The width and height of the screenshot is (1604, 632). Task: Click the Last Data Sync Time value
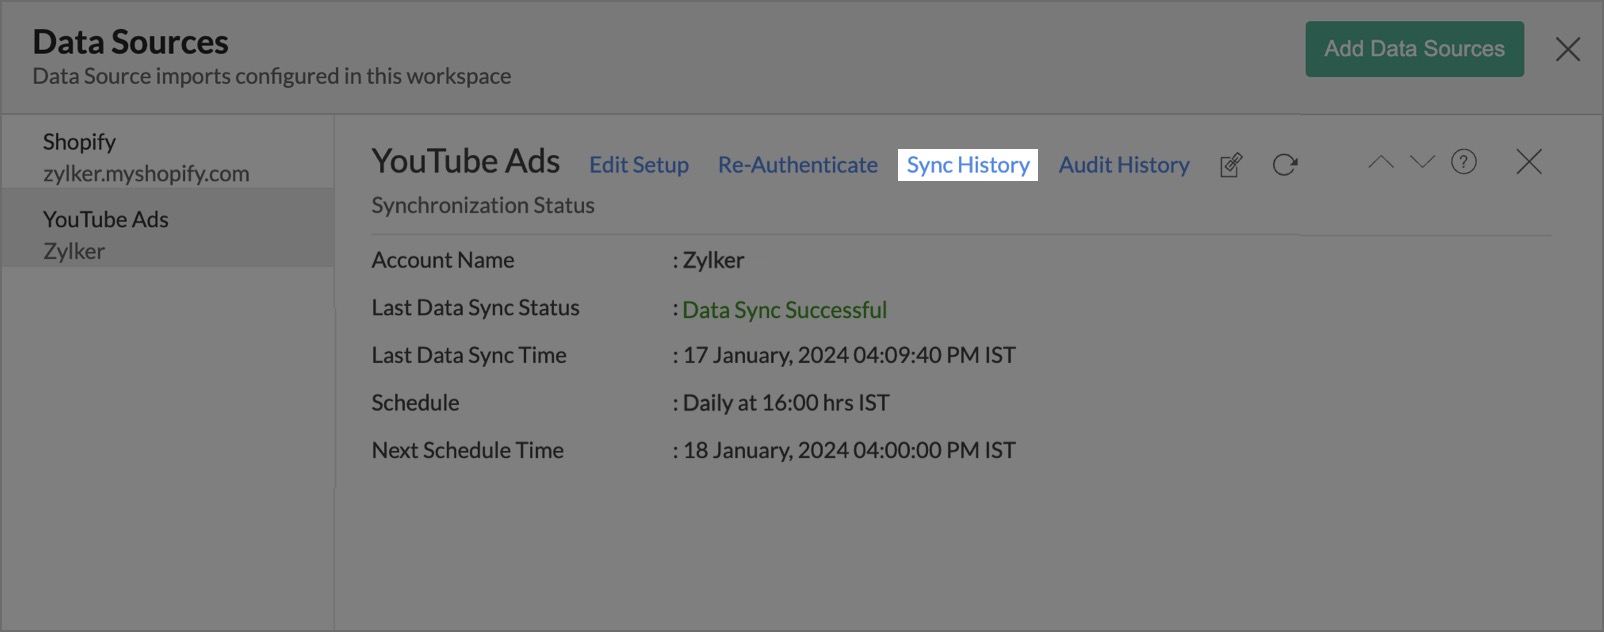(x=849, y=355)
